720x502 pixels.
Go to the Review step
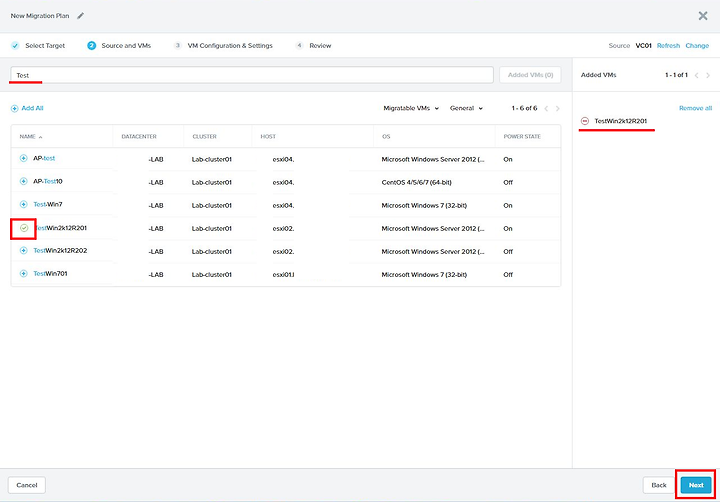coord(314,45)
